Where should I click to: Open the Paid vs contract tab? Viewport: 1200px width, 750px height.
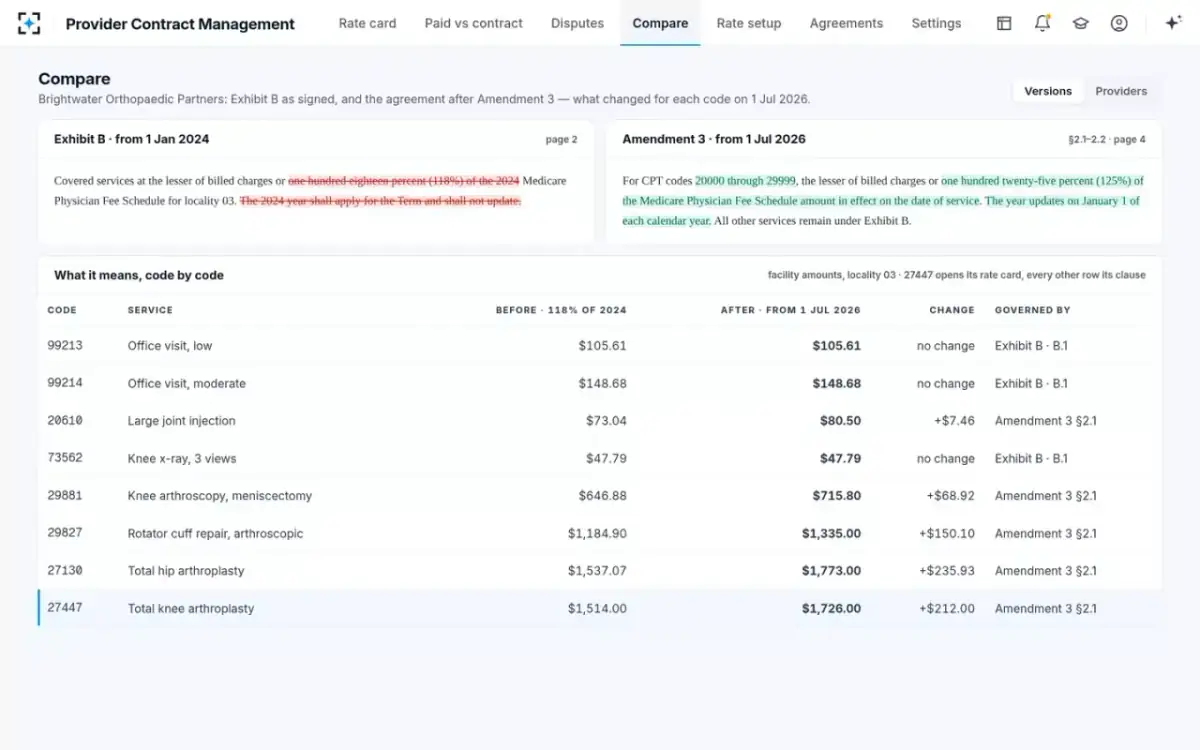point(473,23)
